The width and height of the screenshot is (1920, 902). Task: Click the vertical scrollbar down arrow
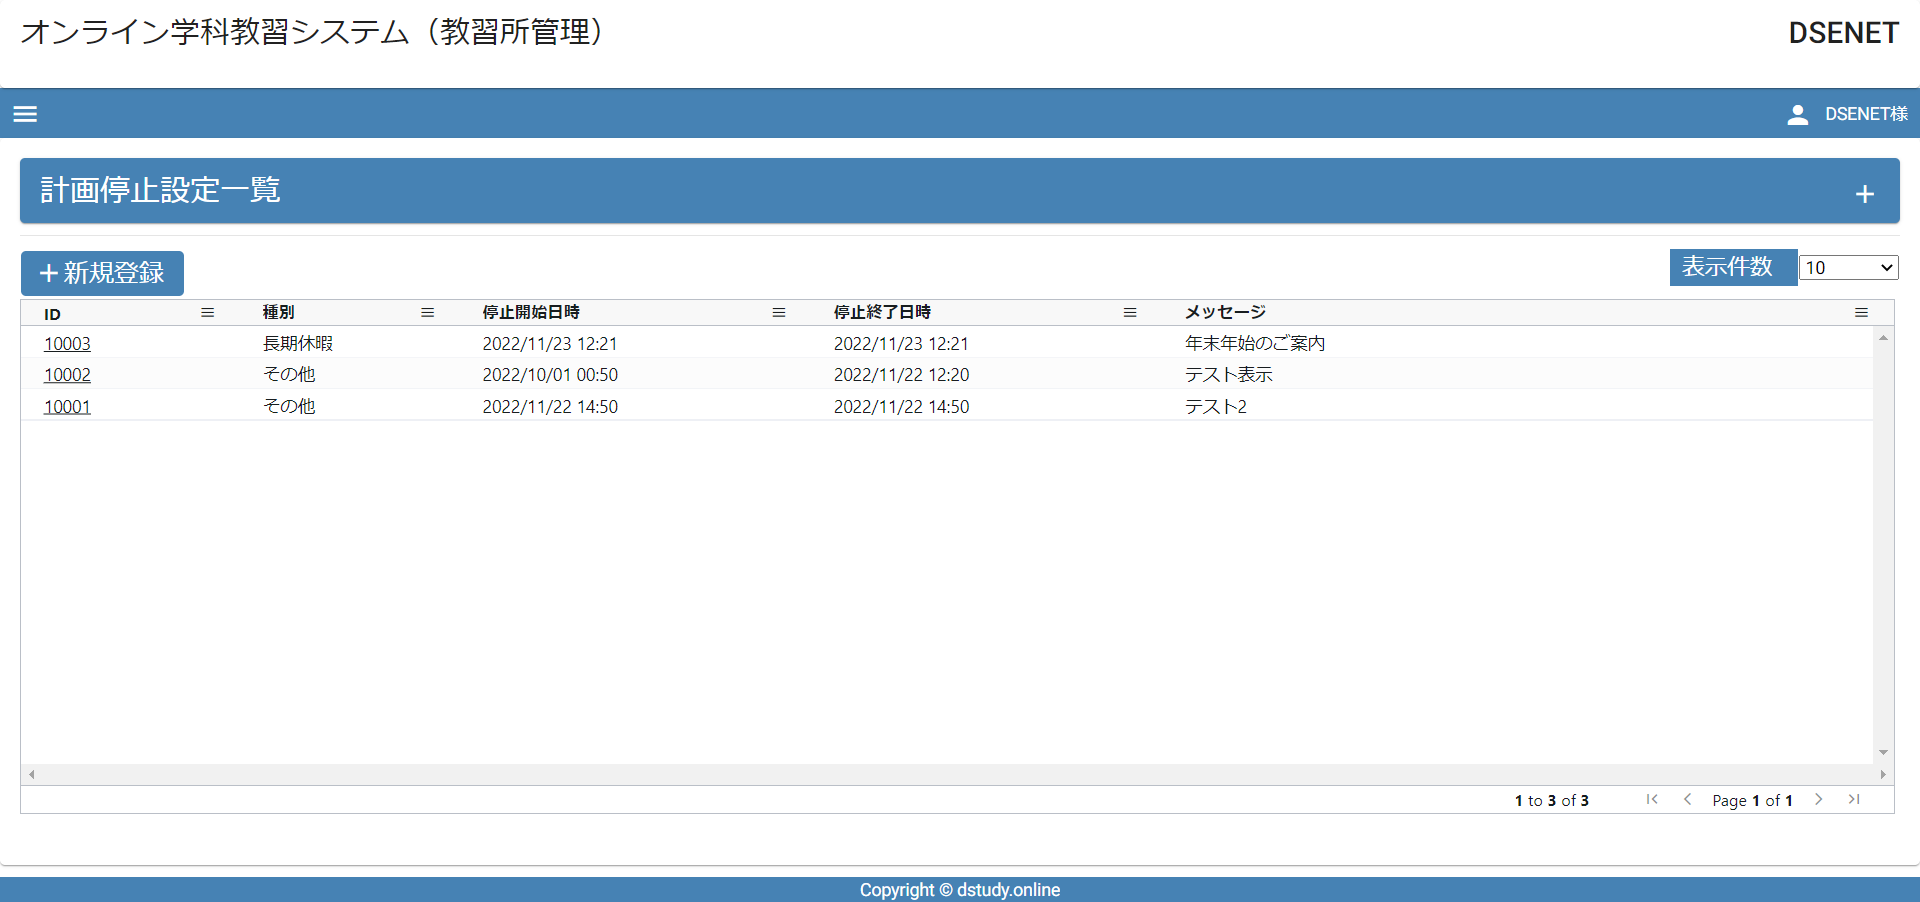[x=1883, y=752]
